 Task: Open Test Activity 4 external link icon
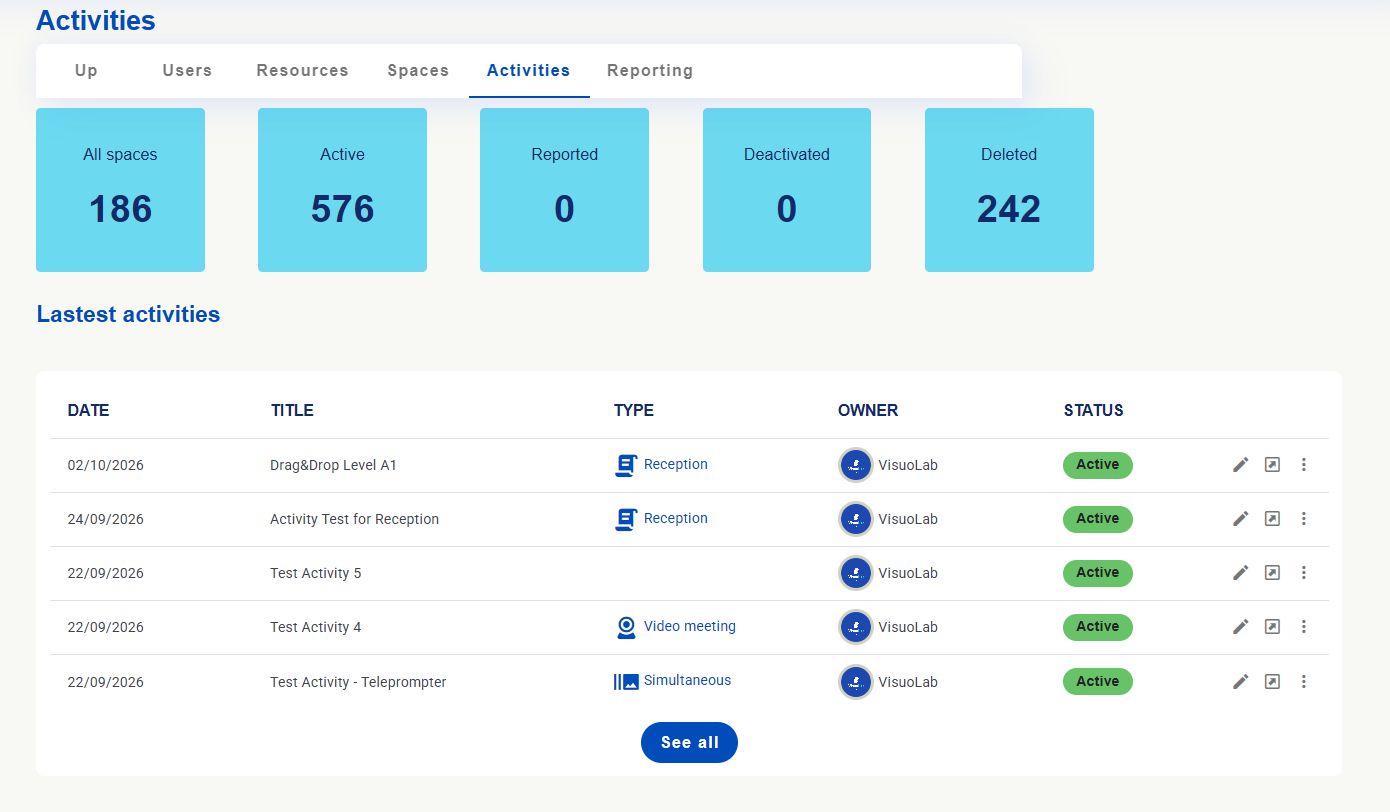click(x=1272, y=627)
